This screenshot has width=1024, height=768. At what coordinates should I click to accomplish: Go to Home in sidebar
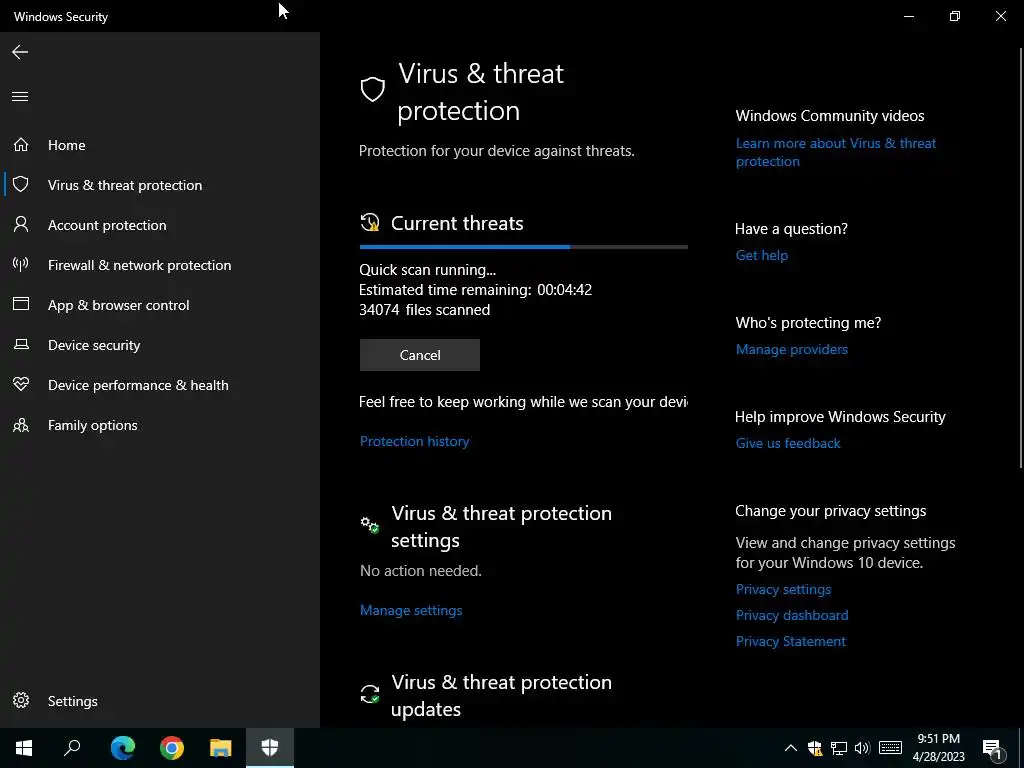(x=67, y=145)
